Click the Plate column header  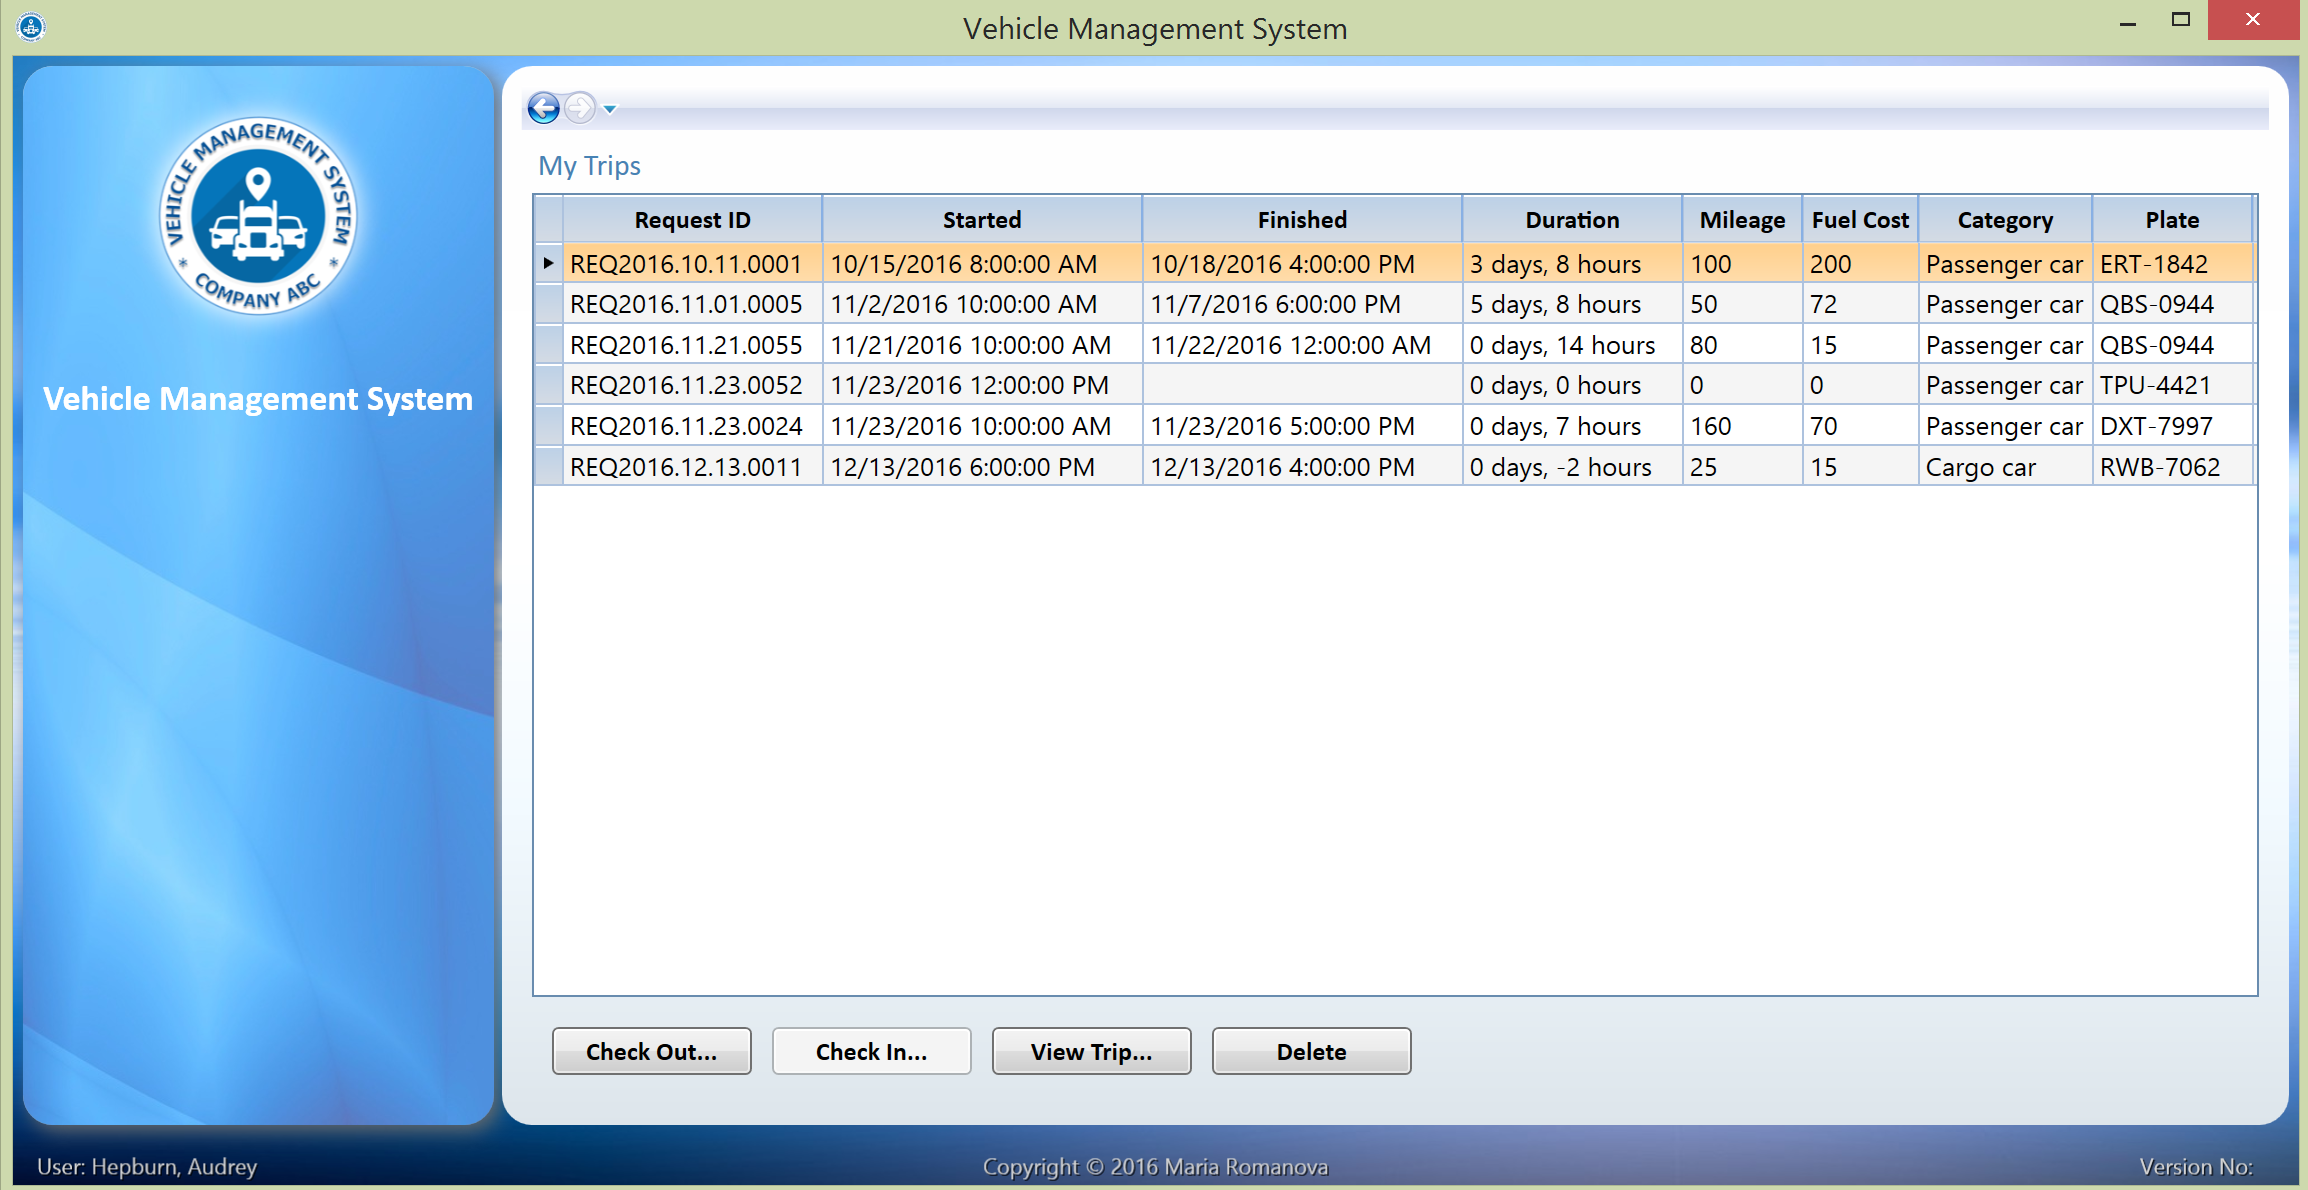[x=2171, y=220]
